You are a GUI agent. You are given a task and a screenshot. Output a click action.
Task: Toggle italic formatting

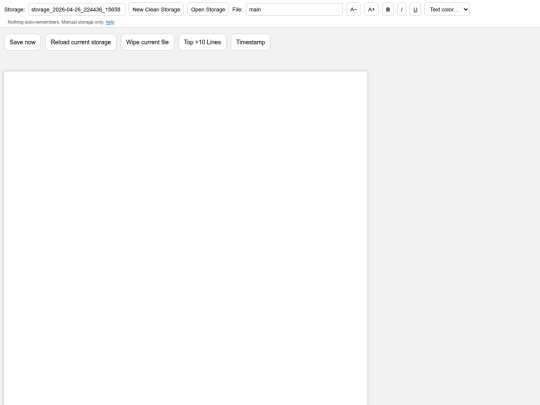[402, 9]
